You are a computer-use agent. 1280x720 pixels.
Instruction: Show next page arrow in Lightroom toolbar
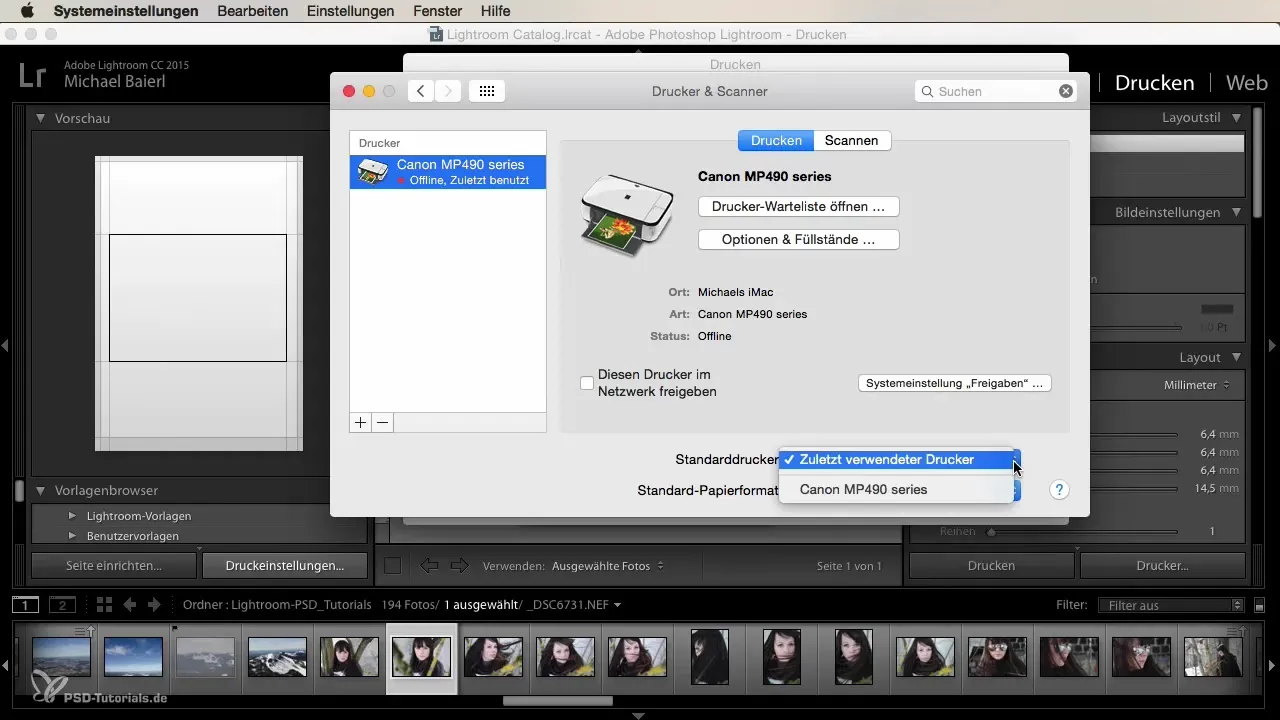click(460, 566)
